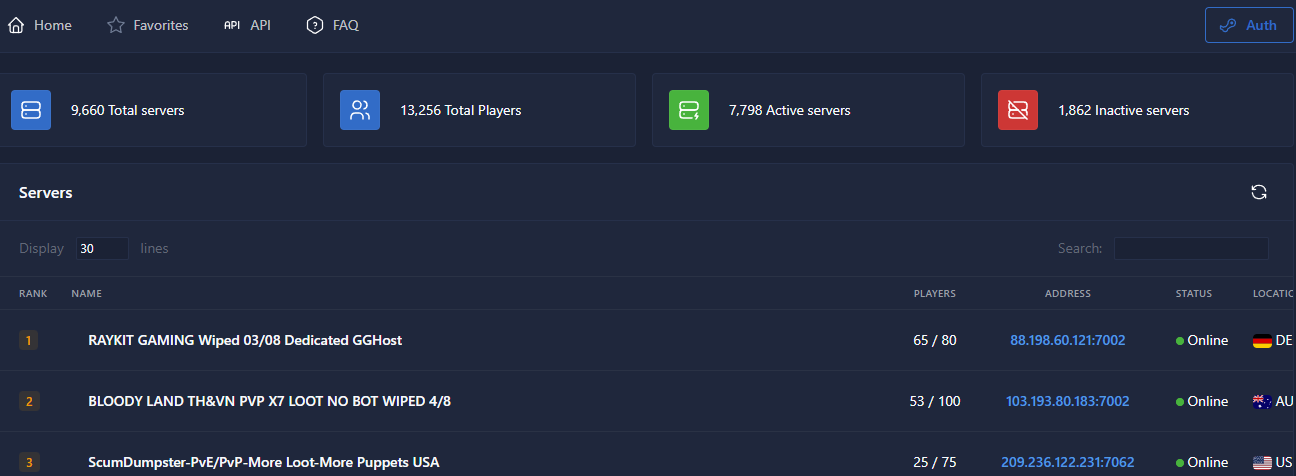The image size is (1296, 476).
Task: Open RAYKIT GAMING server entry
Action: click(245, 341)
